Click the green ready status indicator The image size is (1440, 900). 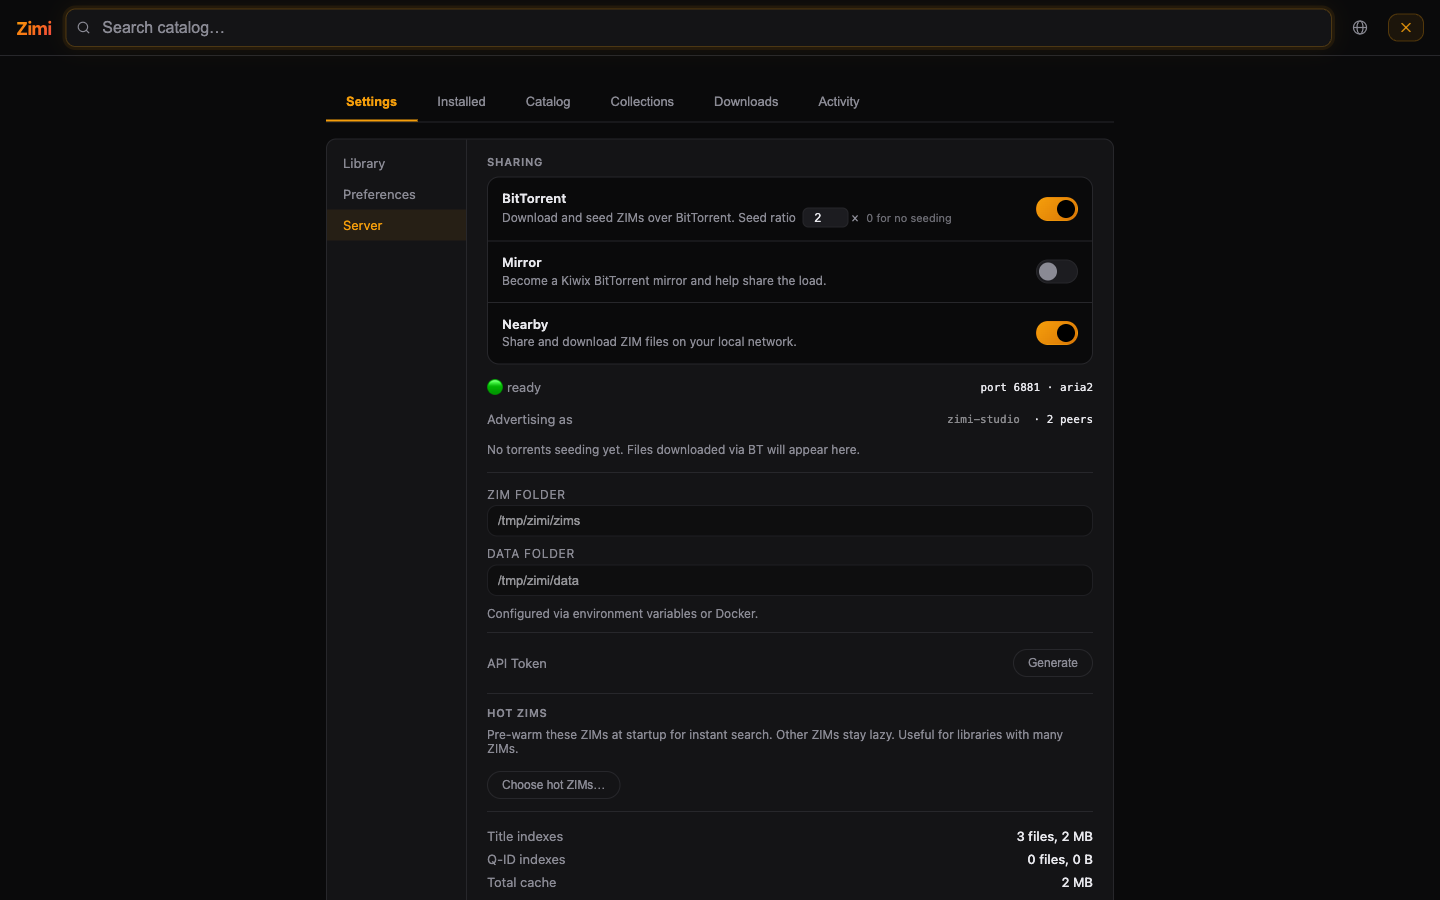(x=495, y=387)
